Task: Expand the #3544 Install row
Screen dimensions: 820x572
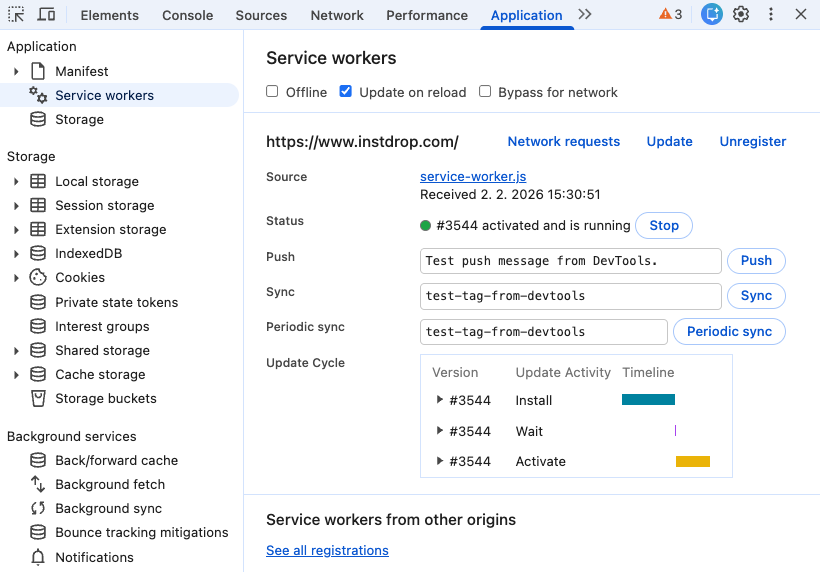Action: pyautogui.click(x=440, y=399)
